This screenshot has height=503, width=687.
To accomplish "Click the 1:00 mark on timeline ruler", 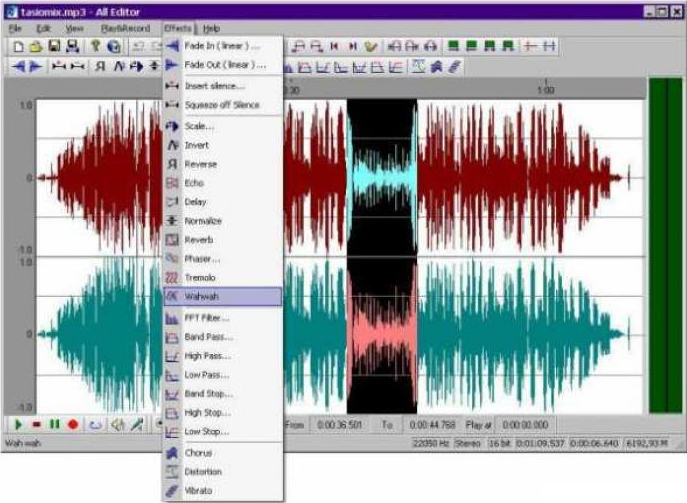I will pyautogui.click(x=546, y=89).
